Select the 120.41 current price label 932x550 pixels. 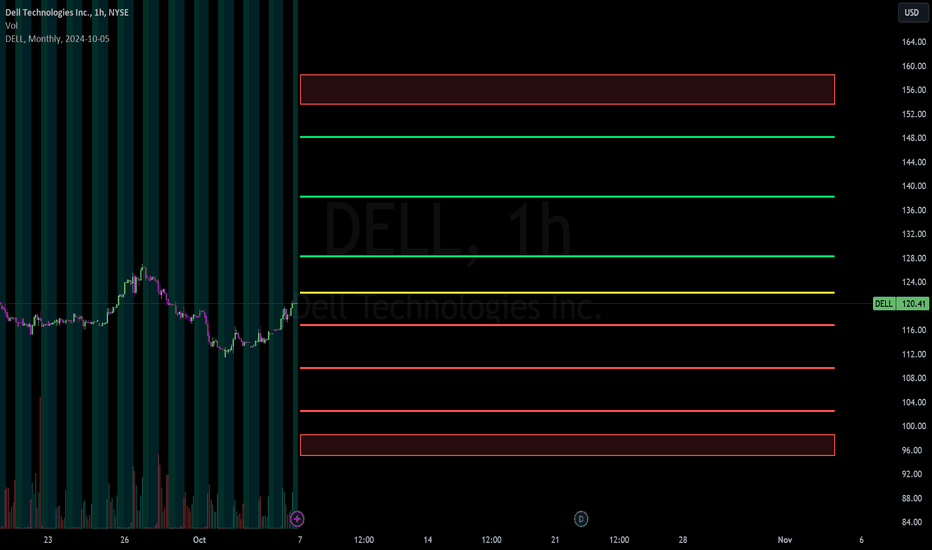pos(912,304)
